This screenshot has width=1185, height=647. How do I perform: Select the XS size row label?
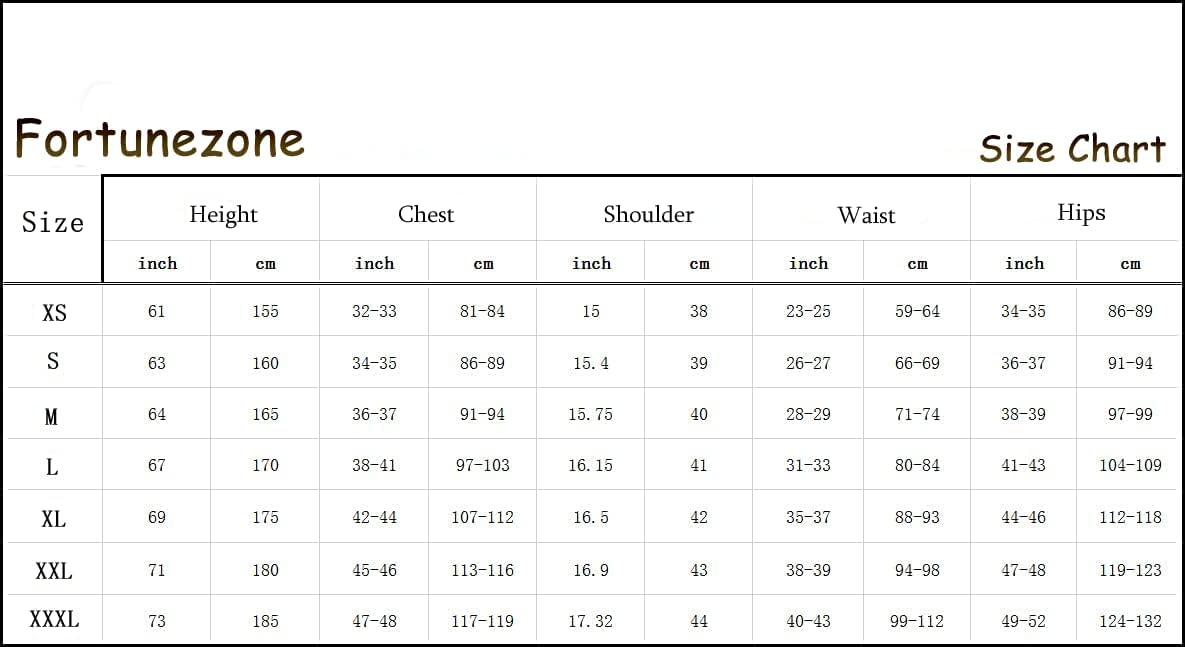tap(54, 312)
